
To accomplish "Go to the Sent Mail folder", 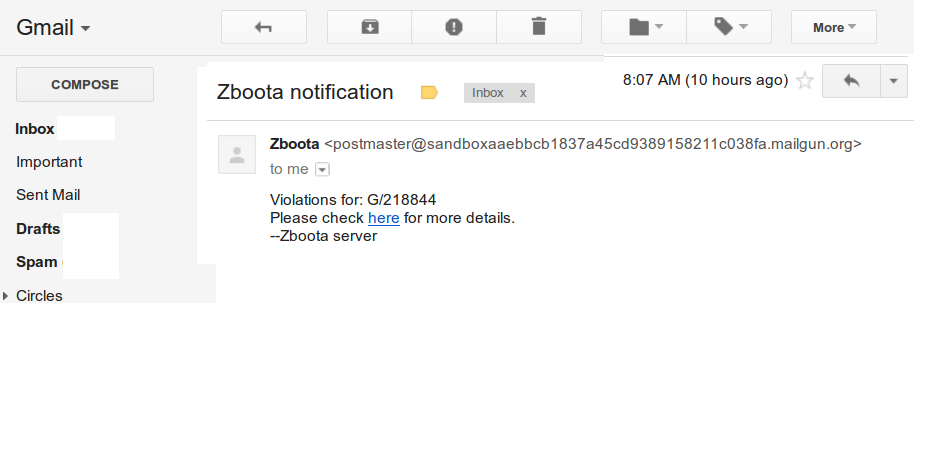I will (48, 195).
